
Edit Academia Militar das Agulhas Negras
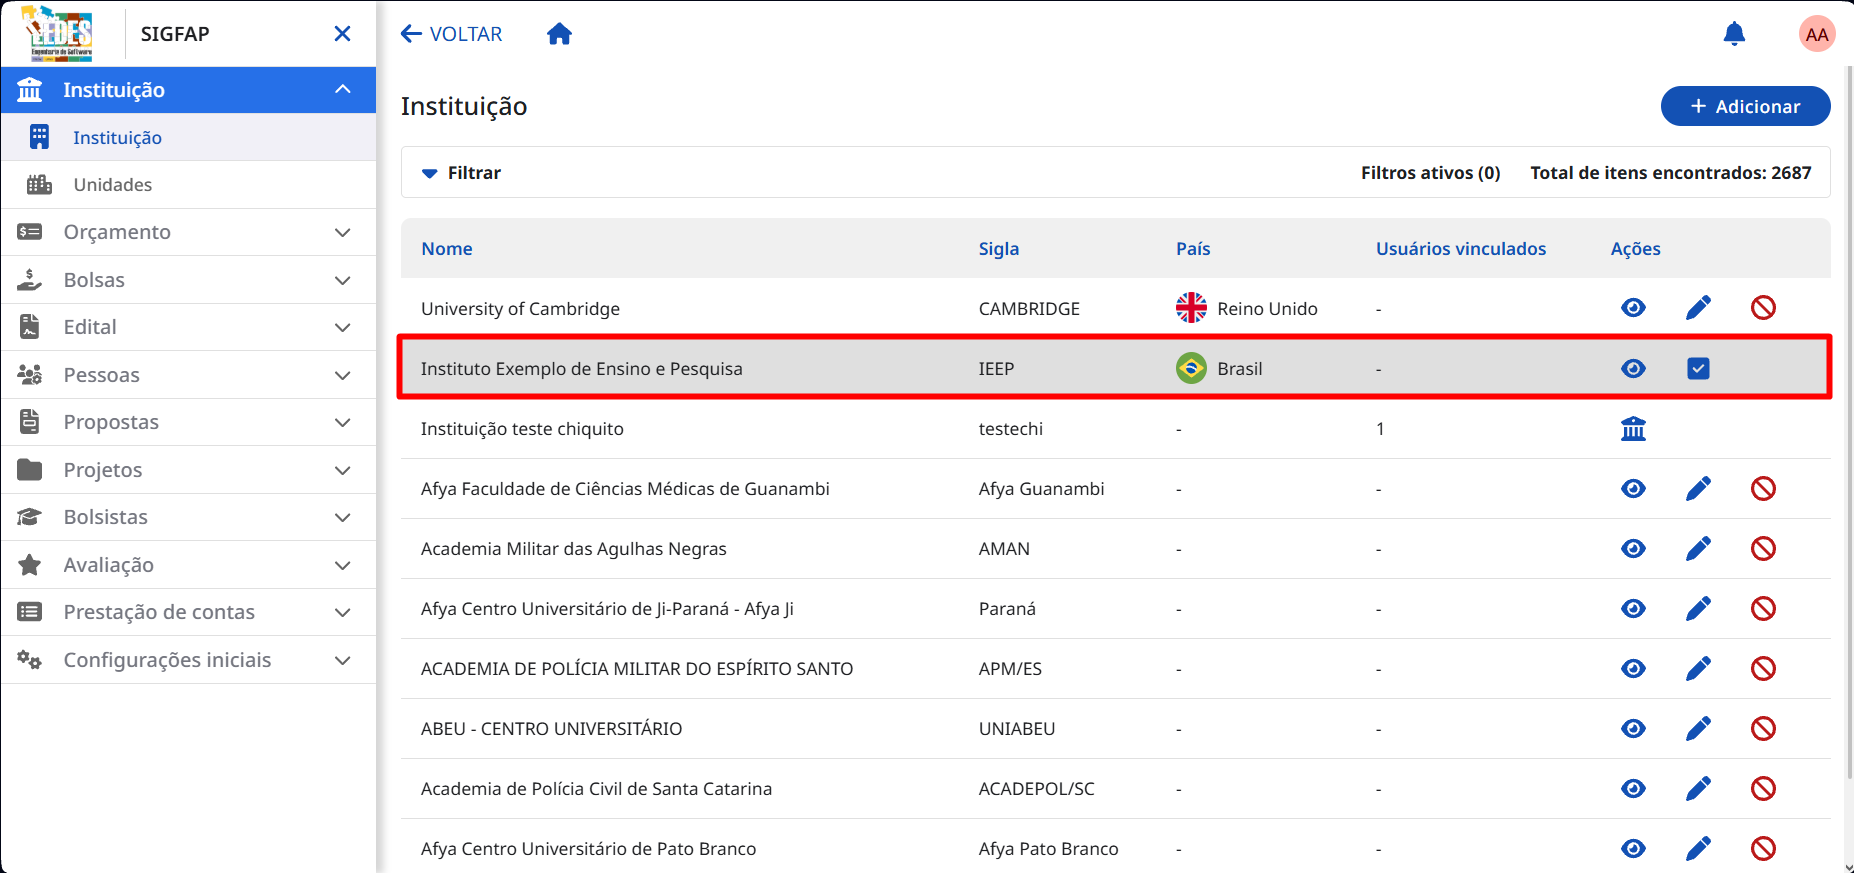(x=1698, y=549)
